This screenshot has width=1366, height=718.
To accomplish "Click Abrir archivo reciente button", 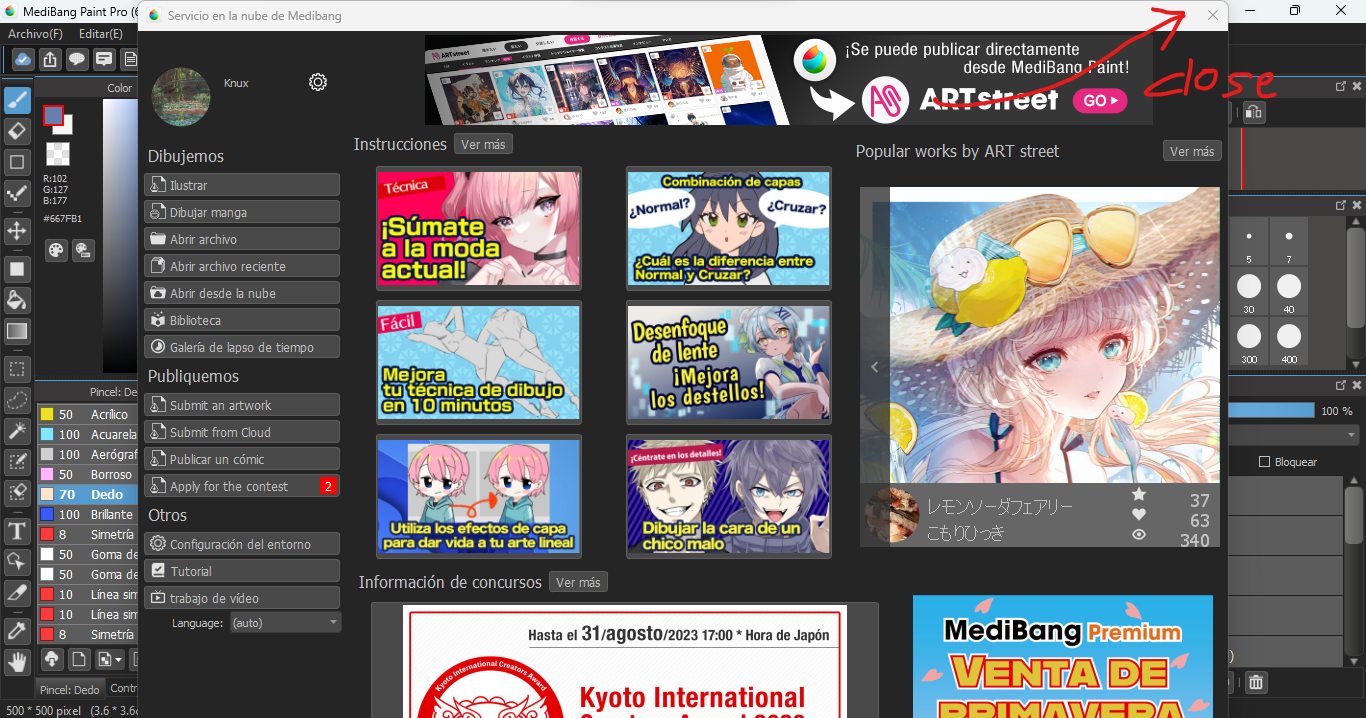I will click(242, 266).
